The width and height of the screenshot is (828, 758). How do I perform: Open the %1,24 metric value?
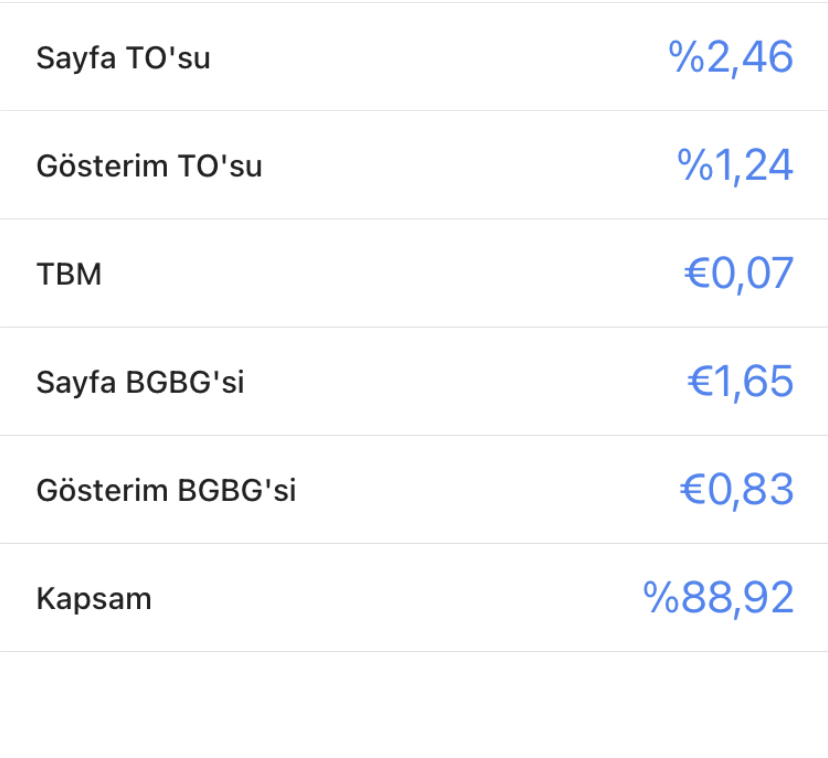point(735,165)
